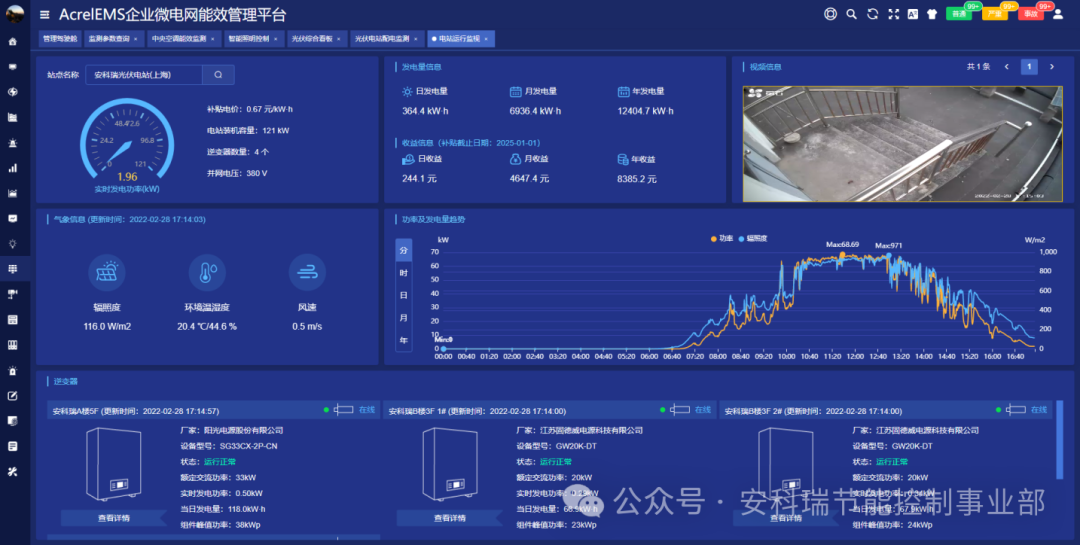This screenshot has height=545, width=1080.
Task: Close the 电站运行监视 tab
Action: 486,39
